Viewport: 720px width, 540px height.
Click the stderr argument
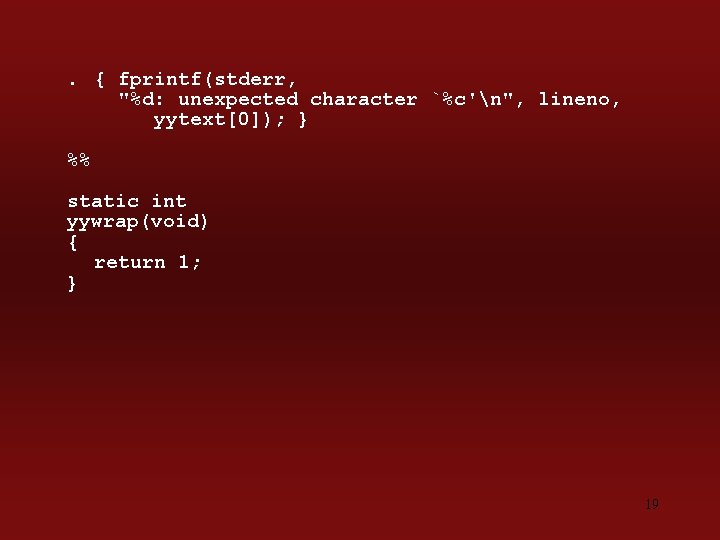[x=249, y=79]
